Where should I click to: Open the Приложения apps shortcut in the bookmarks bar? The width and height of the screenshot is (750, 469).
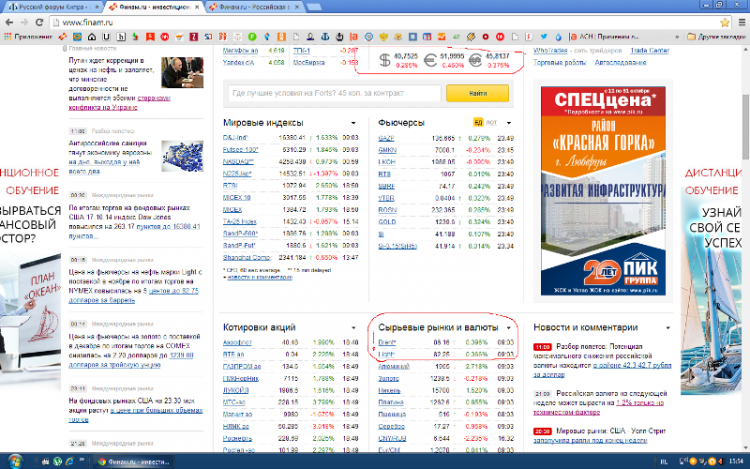(x=28, y=36)
